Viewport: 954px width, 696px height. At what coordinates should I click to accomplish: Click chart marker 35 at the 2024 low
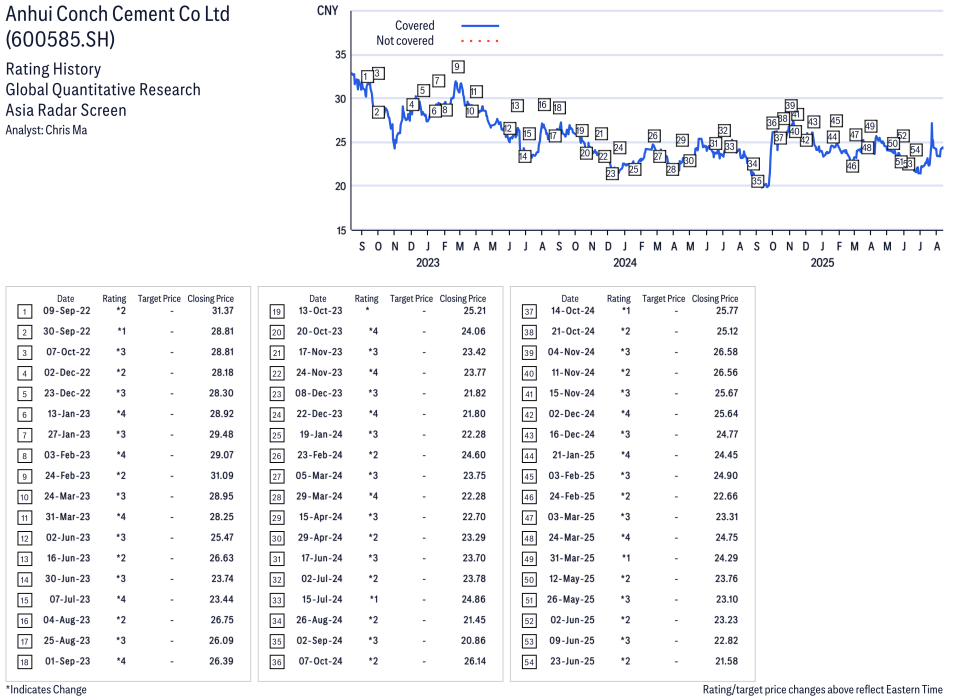(757, 181)
